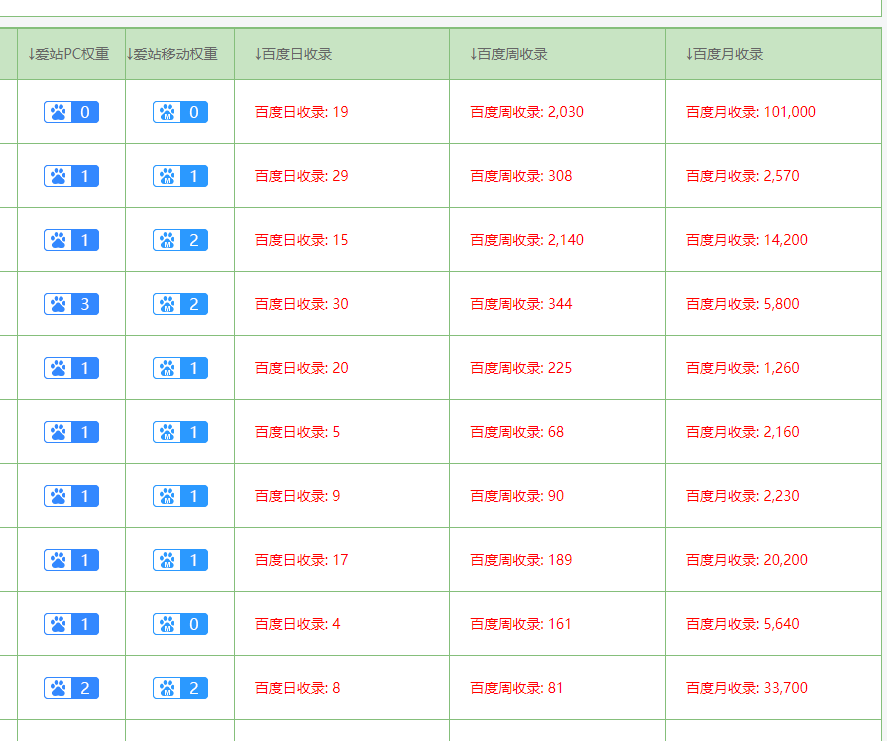Open link 百度月收录: 101,000

pyautogui.click(x=751, y=112)
